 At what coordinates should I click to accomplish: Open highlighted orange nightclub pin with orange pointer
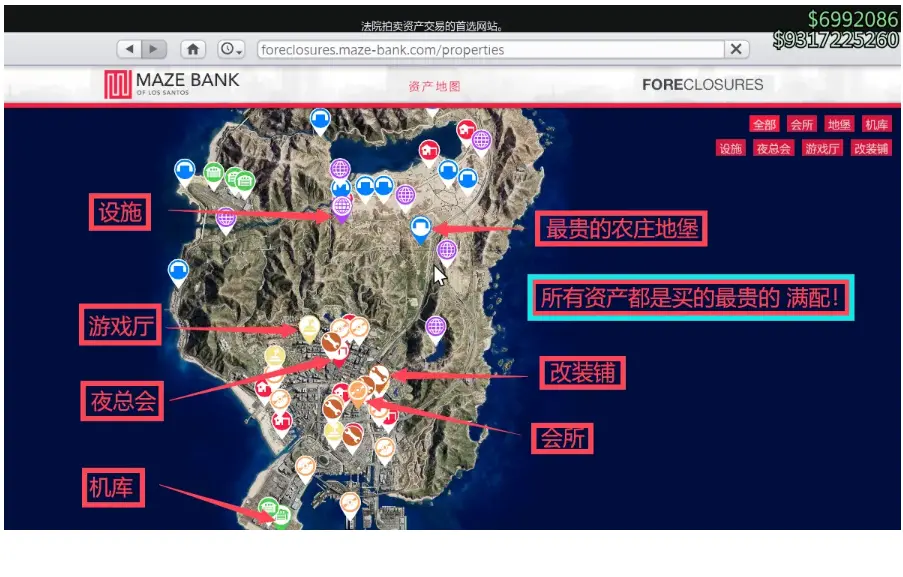click(358, 393)
